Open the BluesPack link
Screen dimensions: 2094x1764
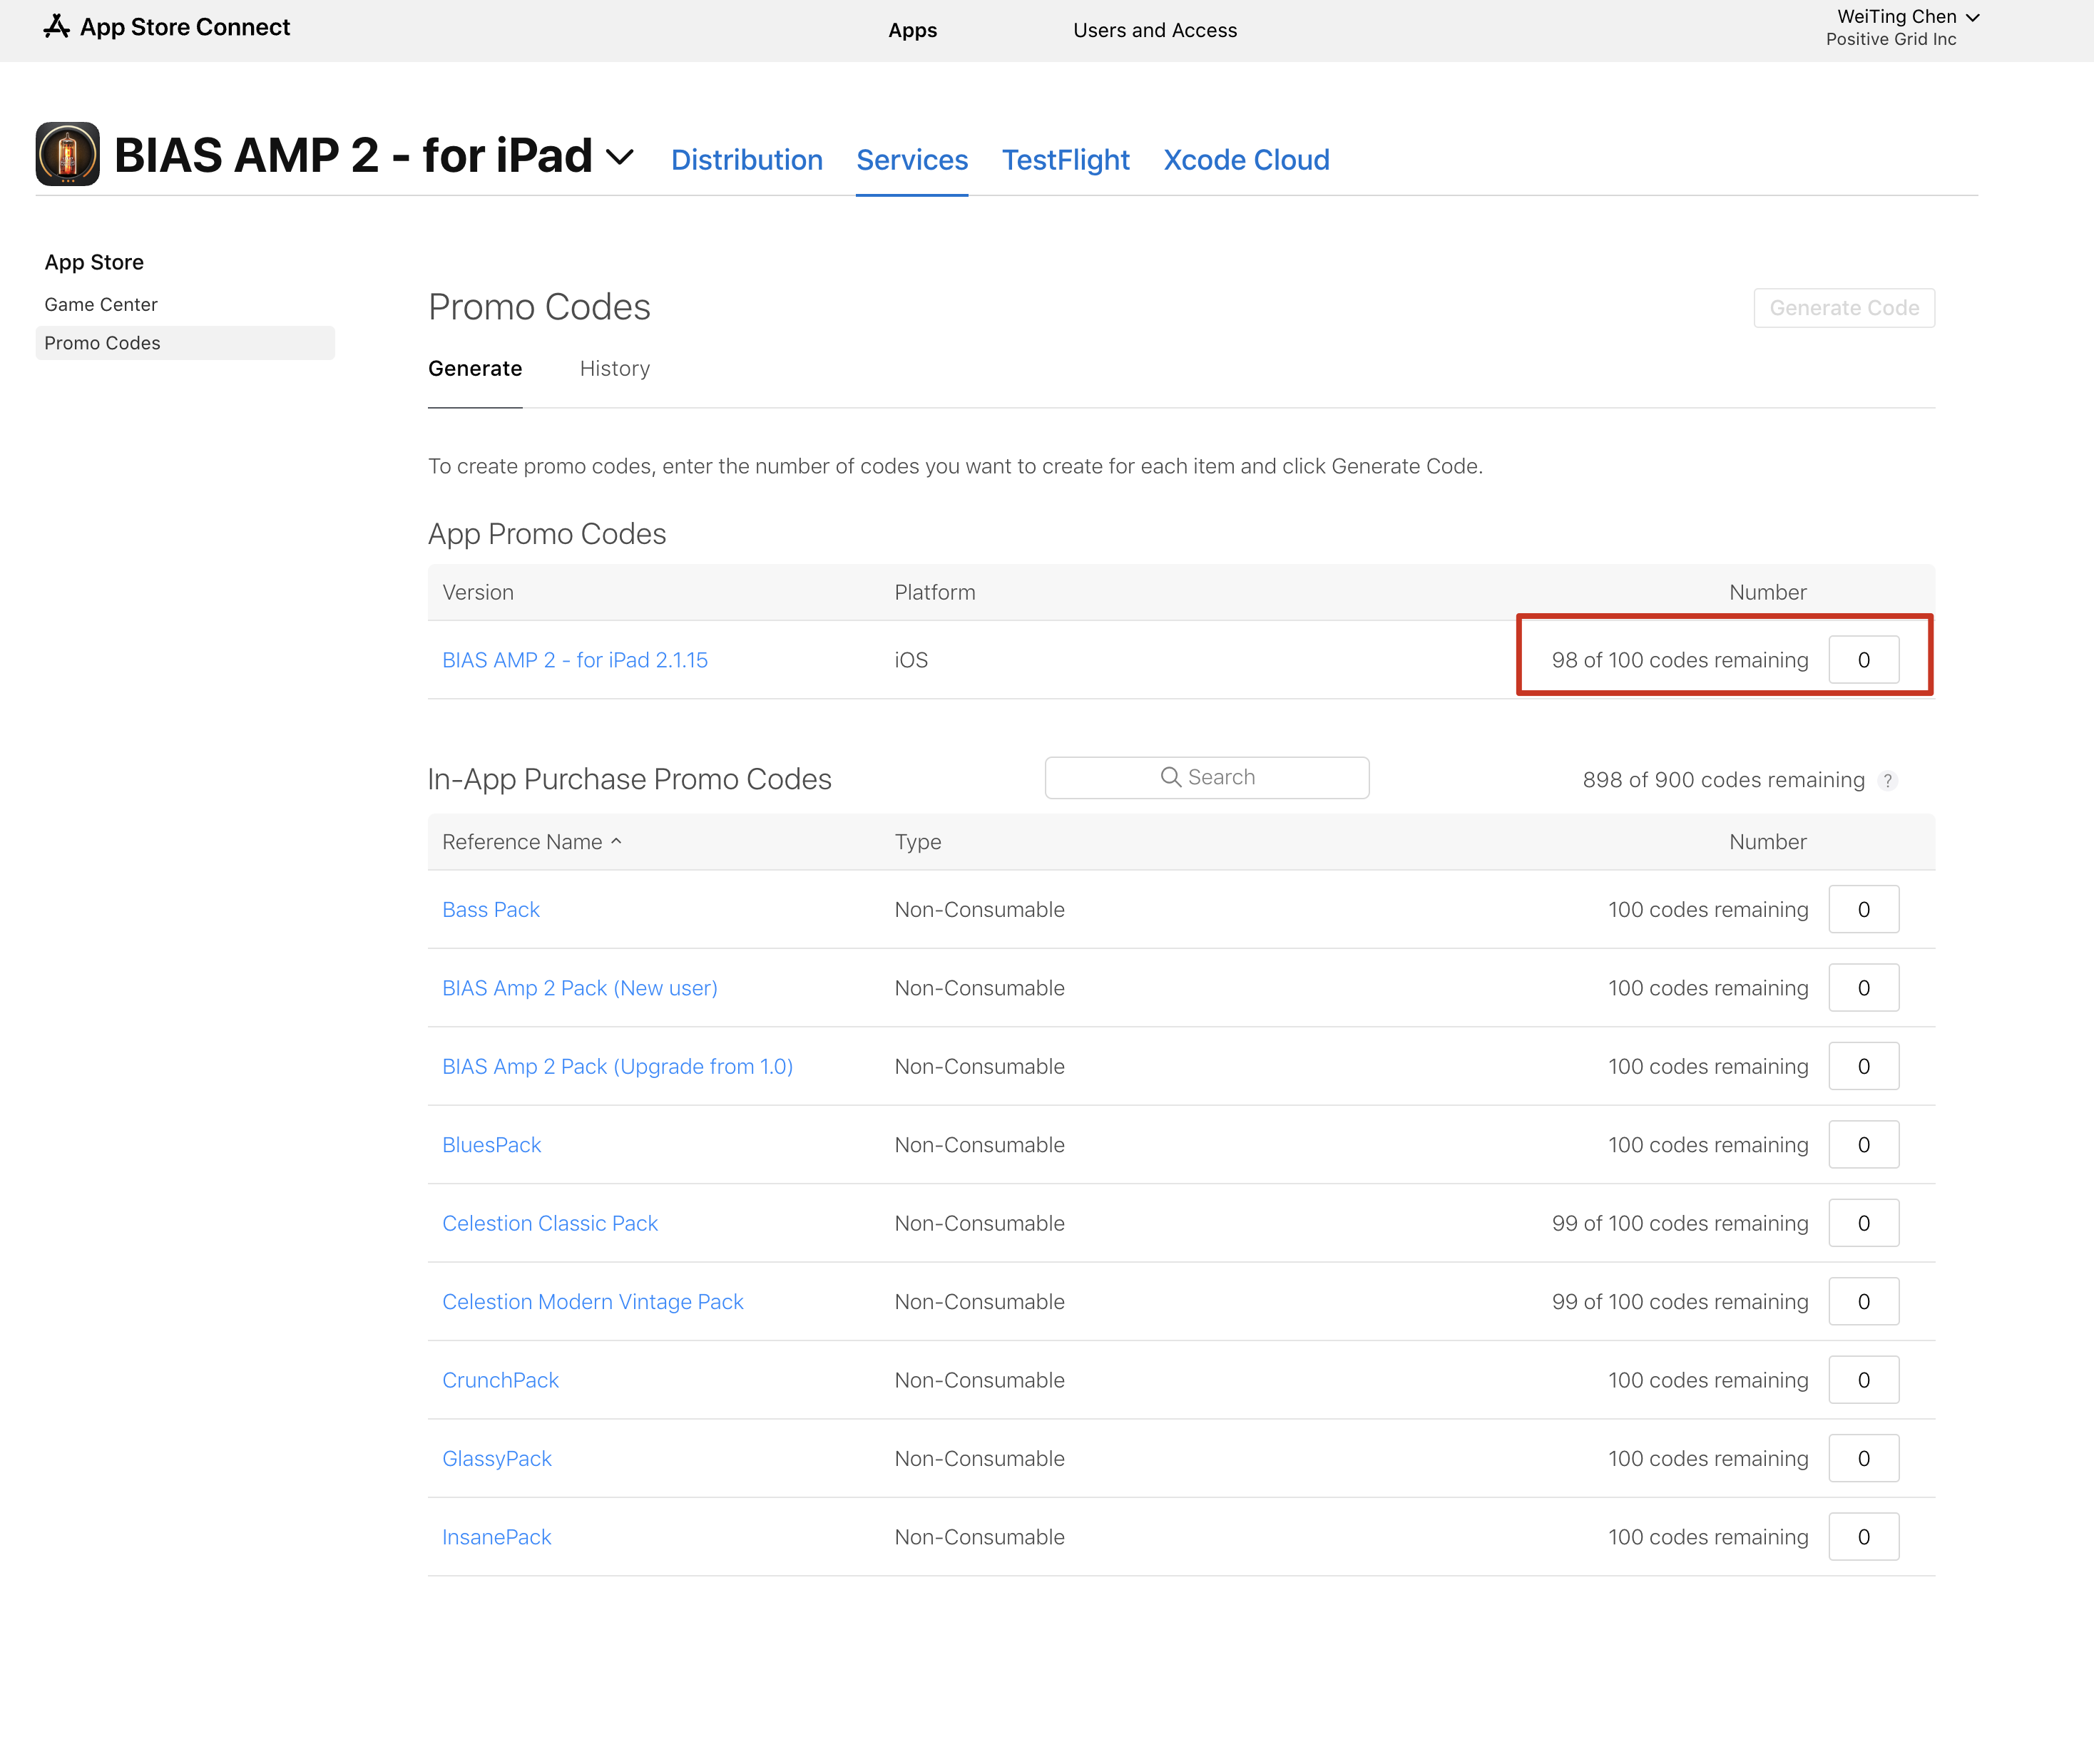click(x=492, y=1145)
